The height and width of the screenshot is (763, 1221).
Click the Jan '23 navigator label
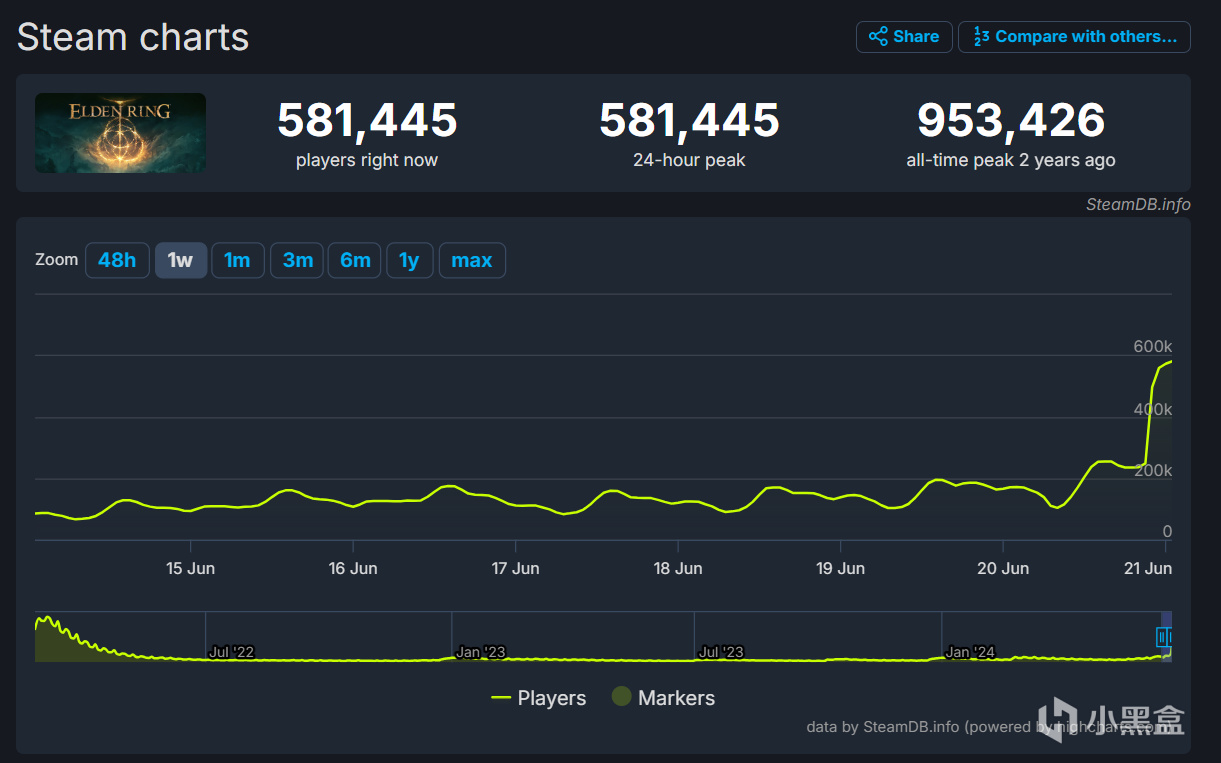pos(481,652)
